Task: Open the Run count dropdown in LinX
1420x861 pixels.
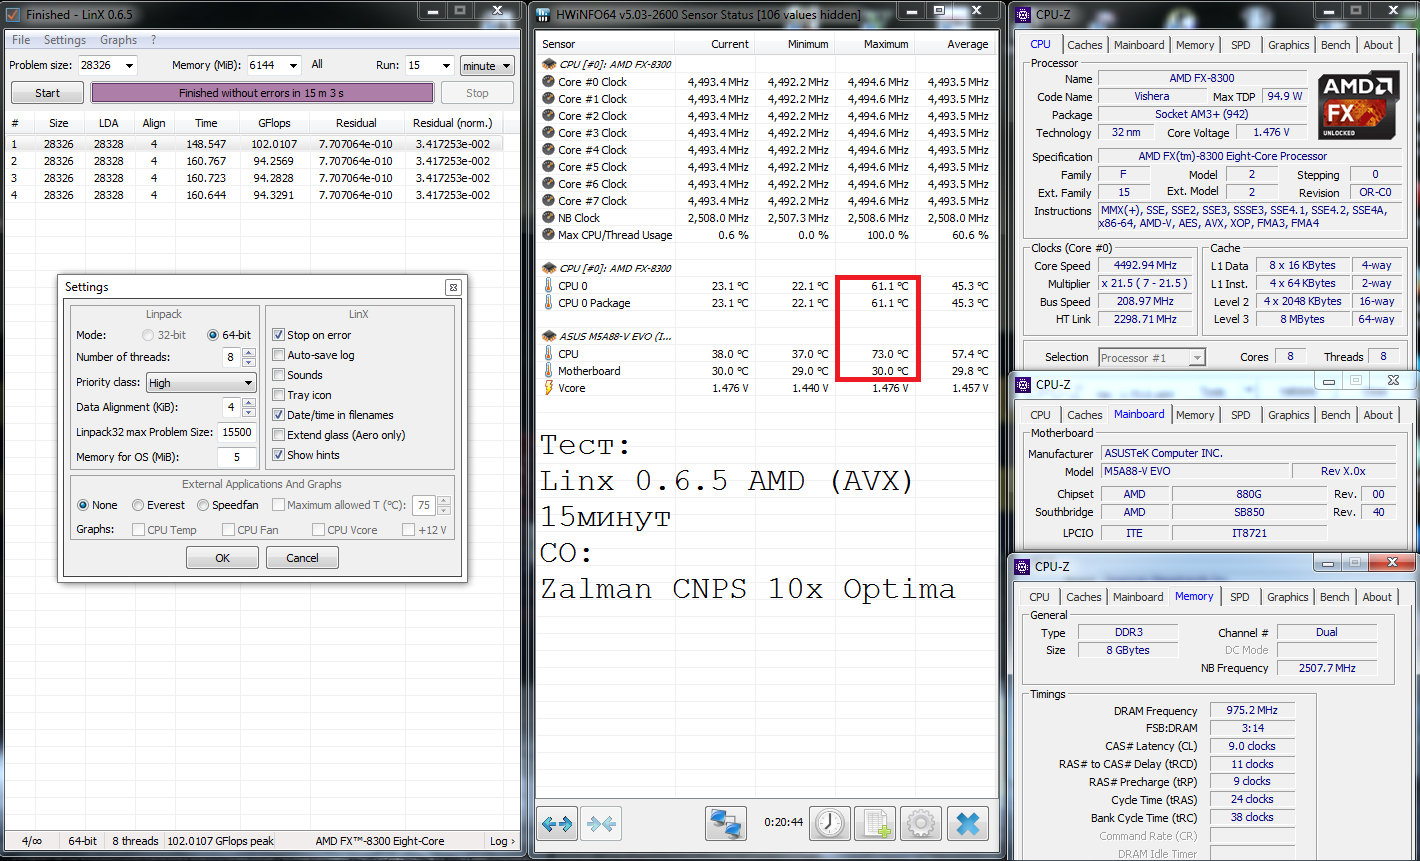Action: coord(445,65)
